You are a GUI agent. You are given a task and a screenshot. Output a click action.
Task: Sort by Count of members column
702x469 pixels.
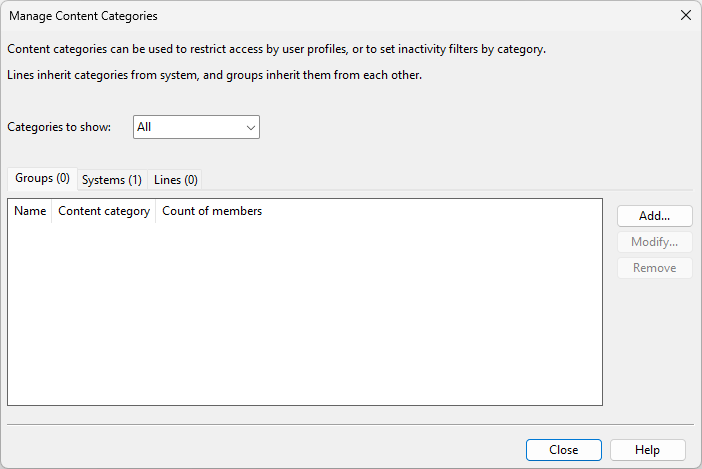pyautogui.click(x=212, y=211)
